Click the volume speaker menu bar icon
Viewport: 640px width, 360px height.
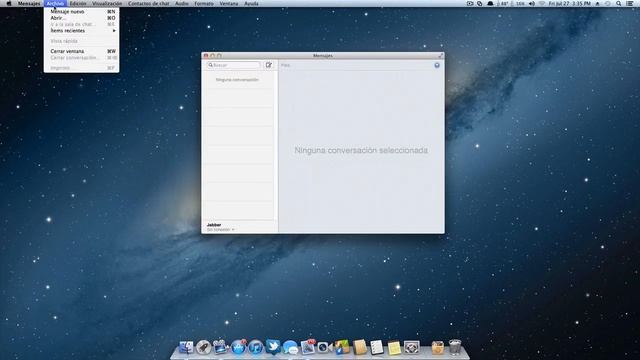pos(532,3)
